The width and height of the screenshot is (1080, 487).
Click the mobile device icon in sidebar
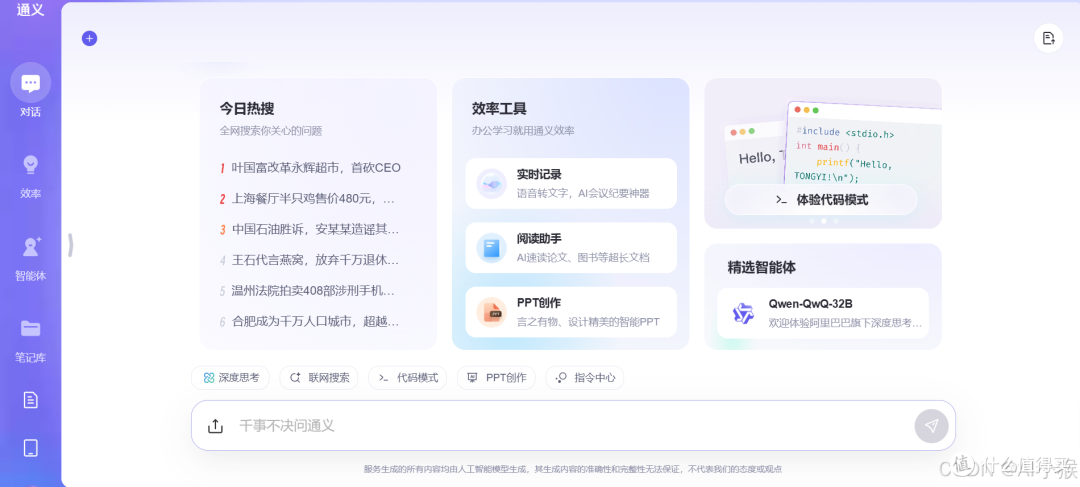30,448
